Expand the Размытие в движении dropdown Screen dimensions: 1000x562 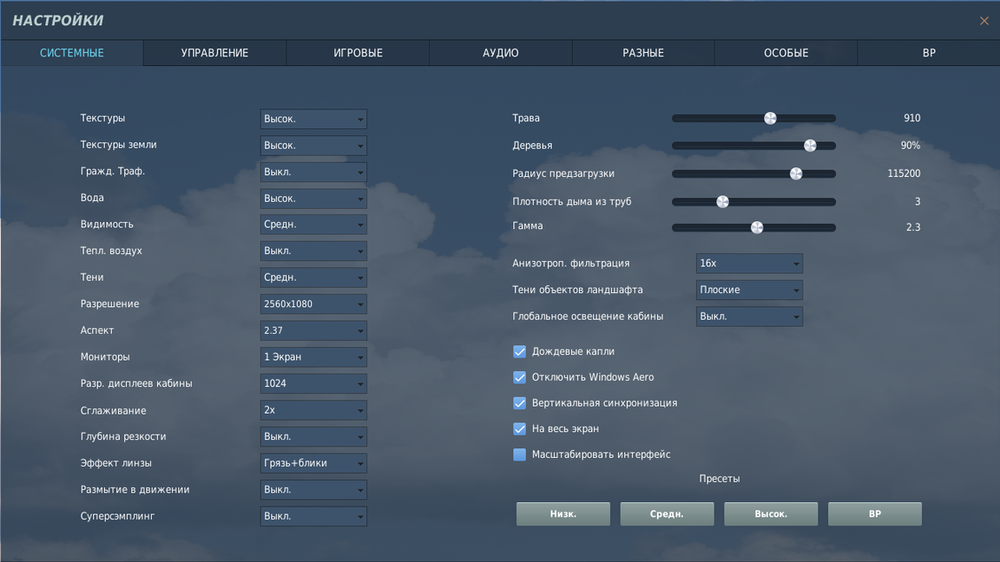point(313,489)
